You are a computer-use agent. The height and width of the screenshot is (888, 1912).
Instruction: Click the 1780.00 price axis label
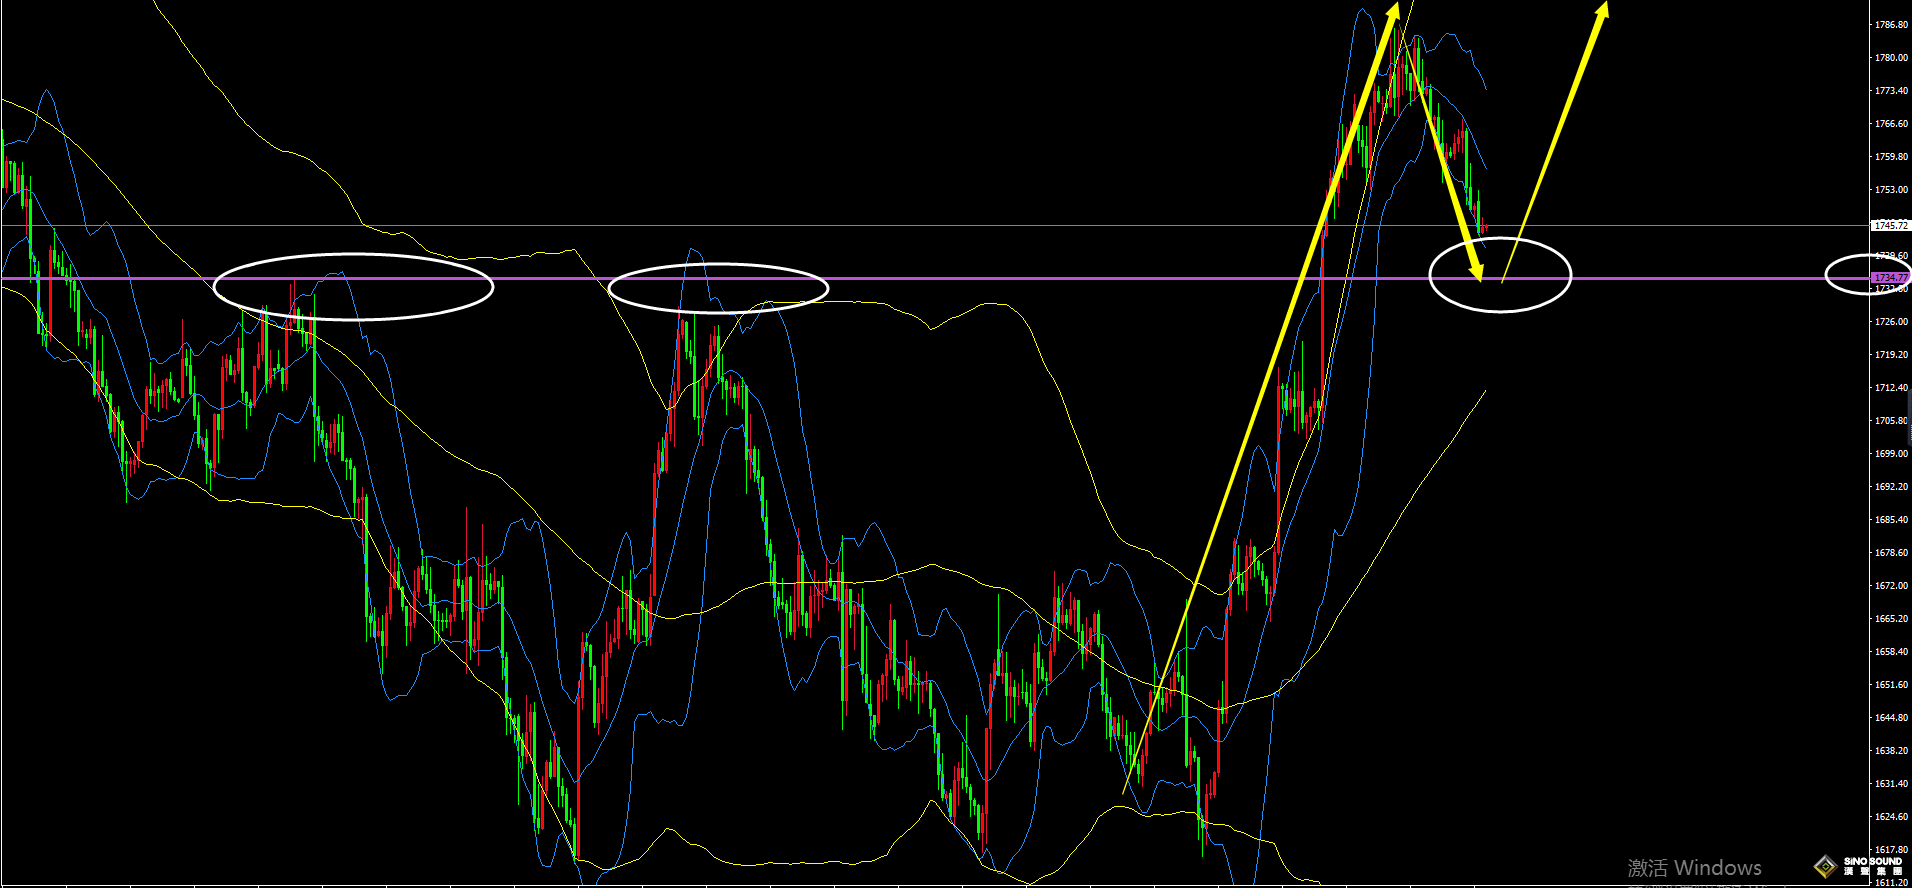1891,57
